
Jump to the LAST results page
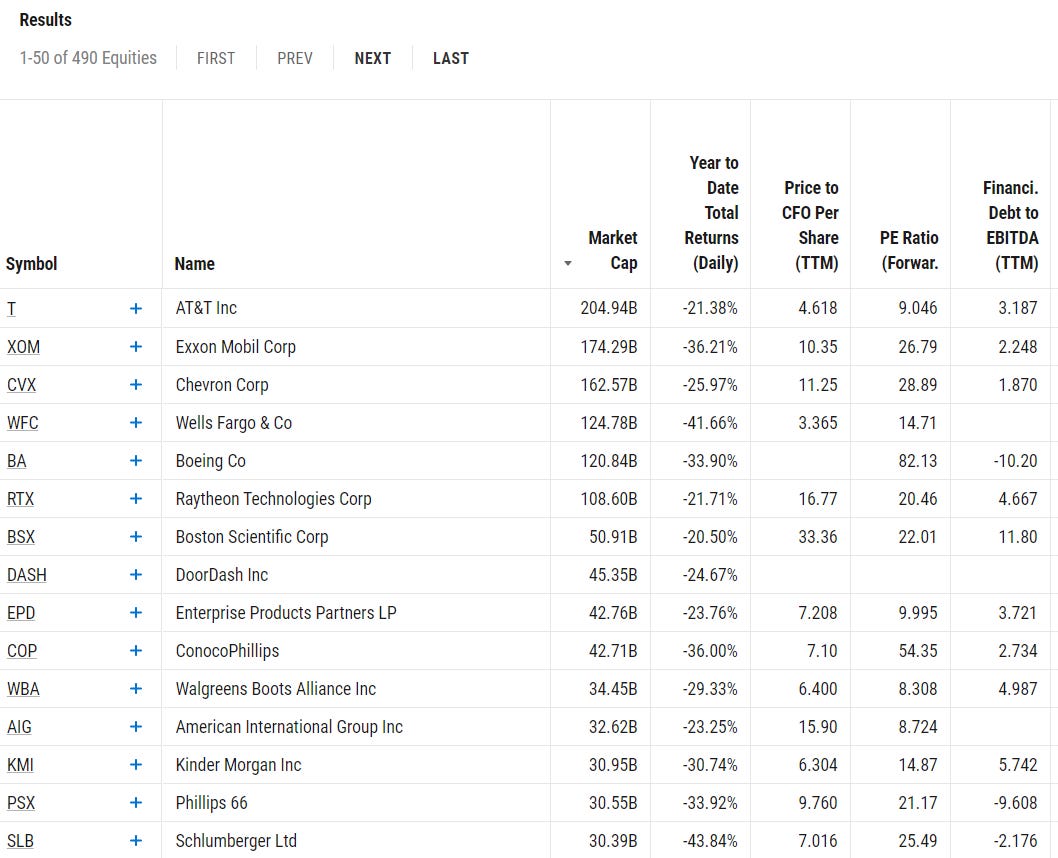[x=451, y=58]
